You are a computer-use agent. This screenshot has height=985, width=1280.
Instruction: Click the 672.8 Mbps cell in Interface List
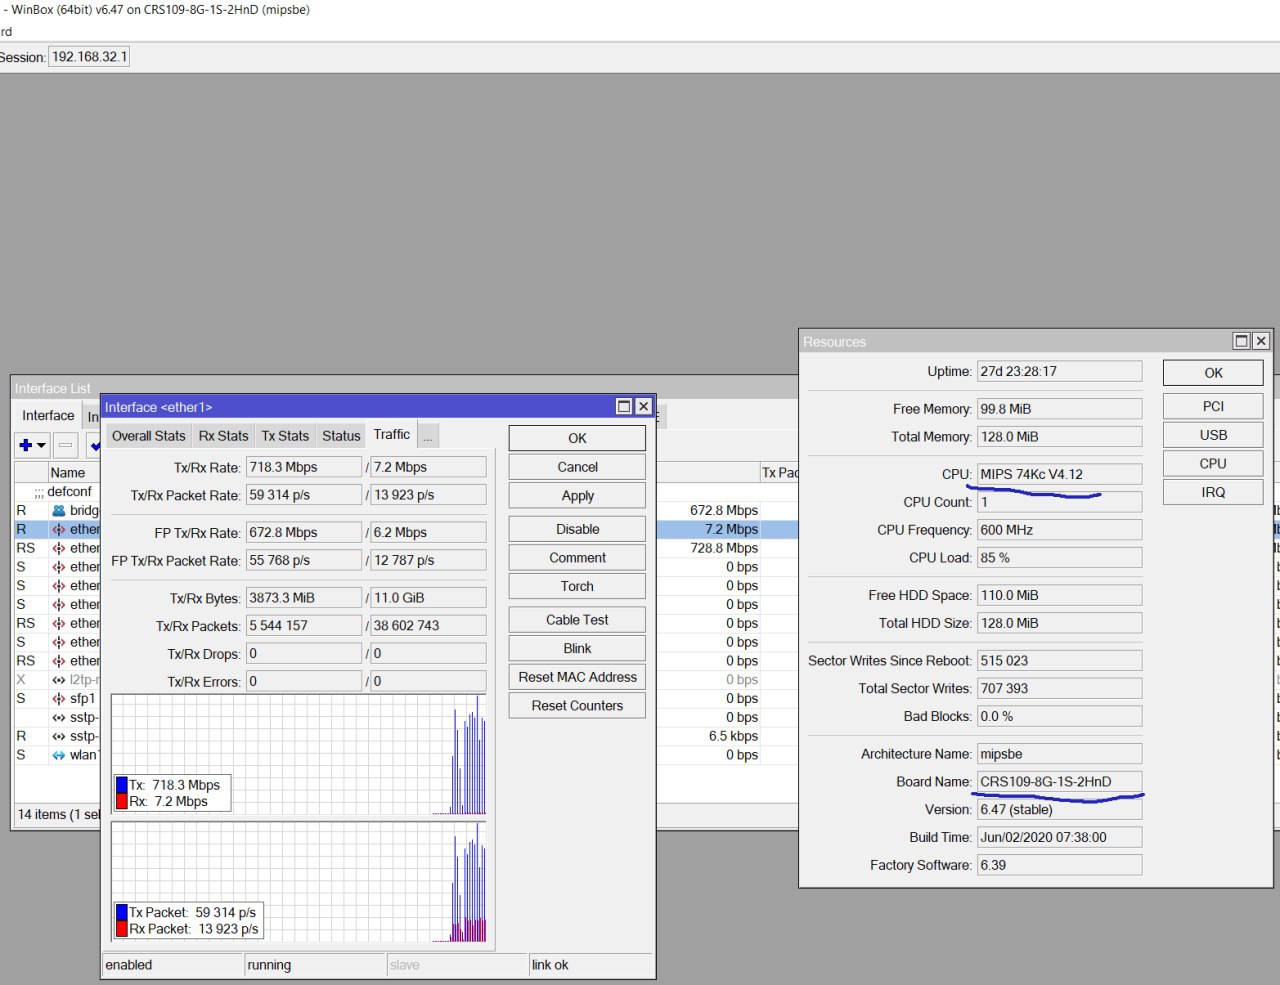click(724, 510)
